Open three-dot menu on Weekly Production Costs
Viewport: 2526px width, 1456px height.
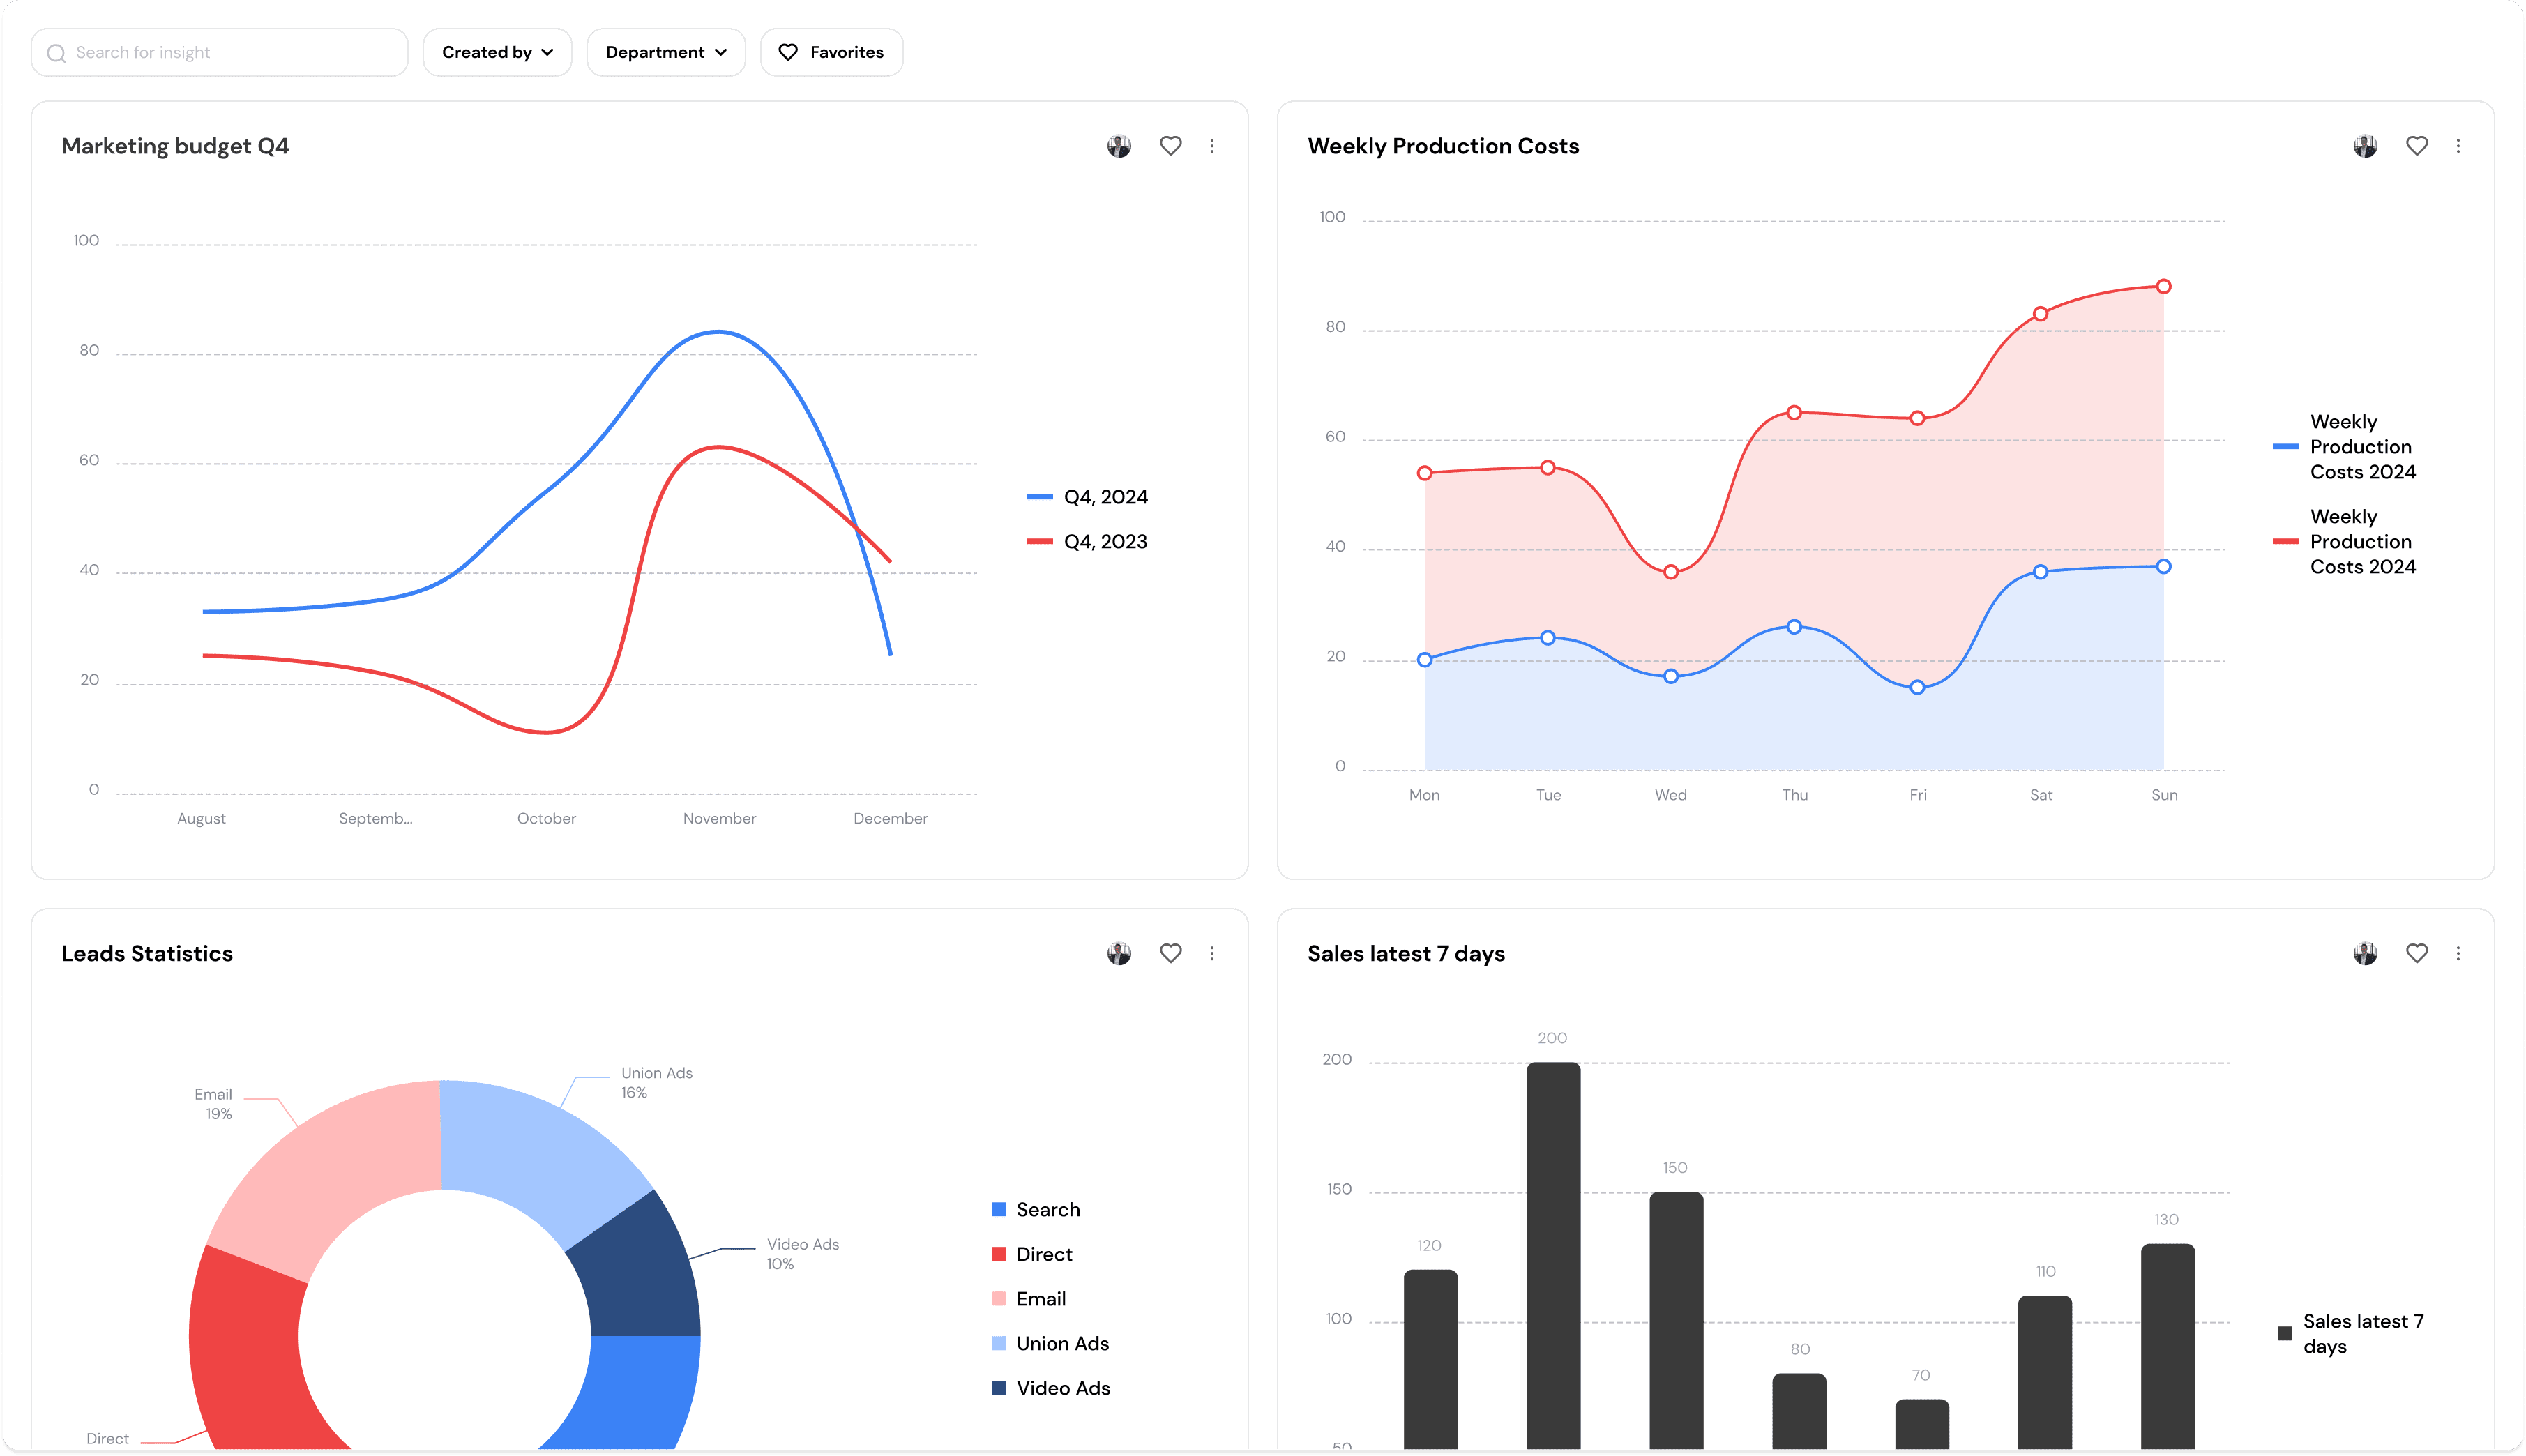tap(2458, 146)
